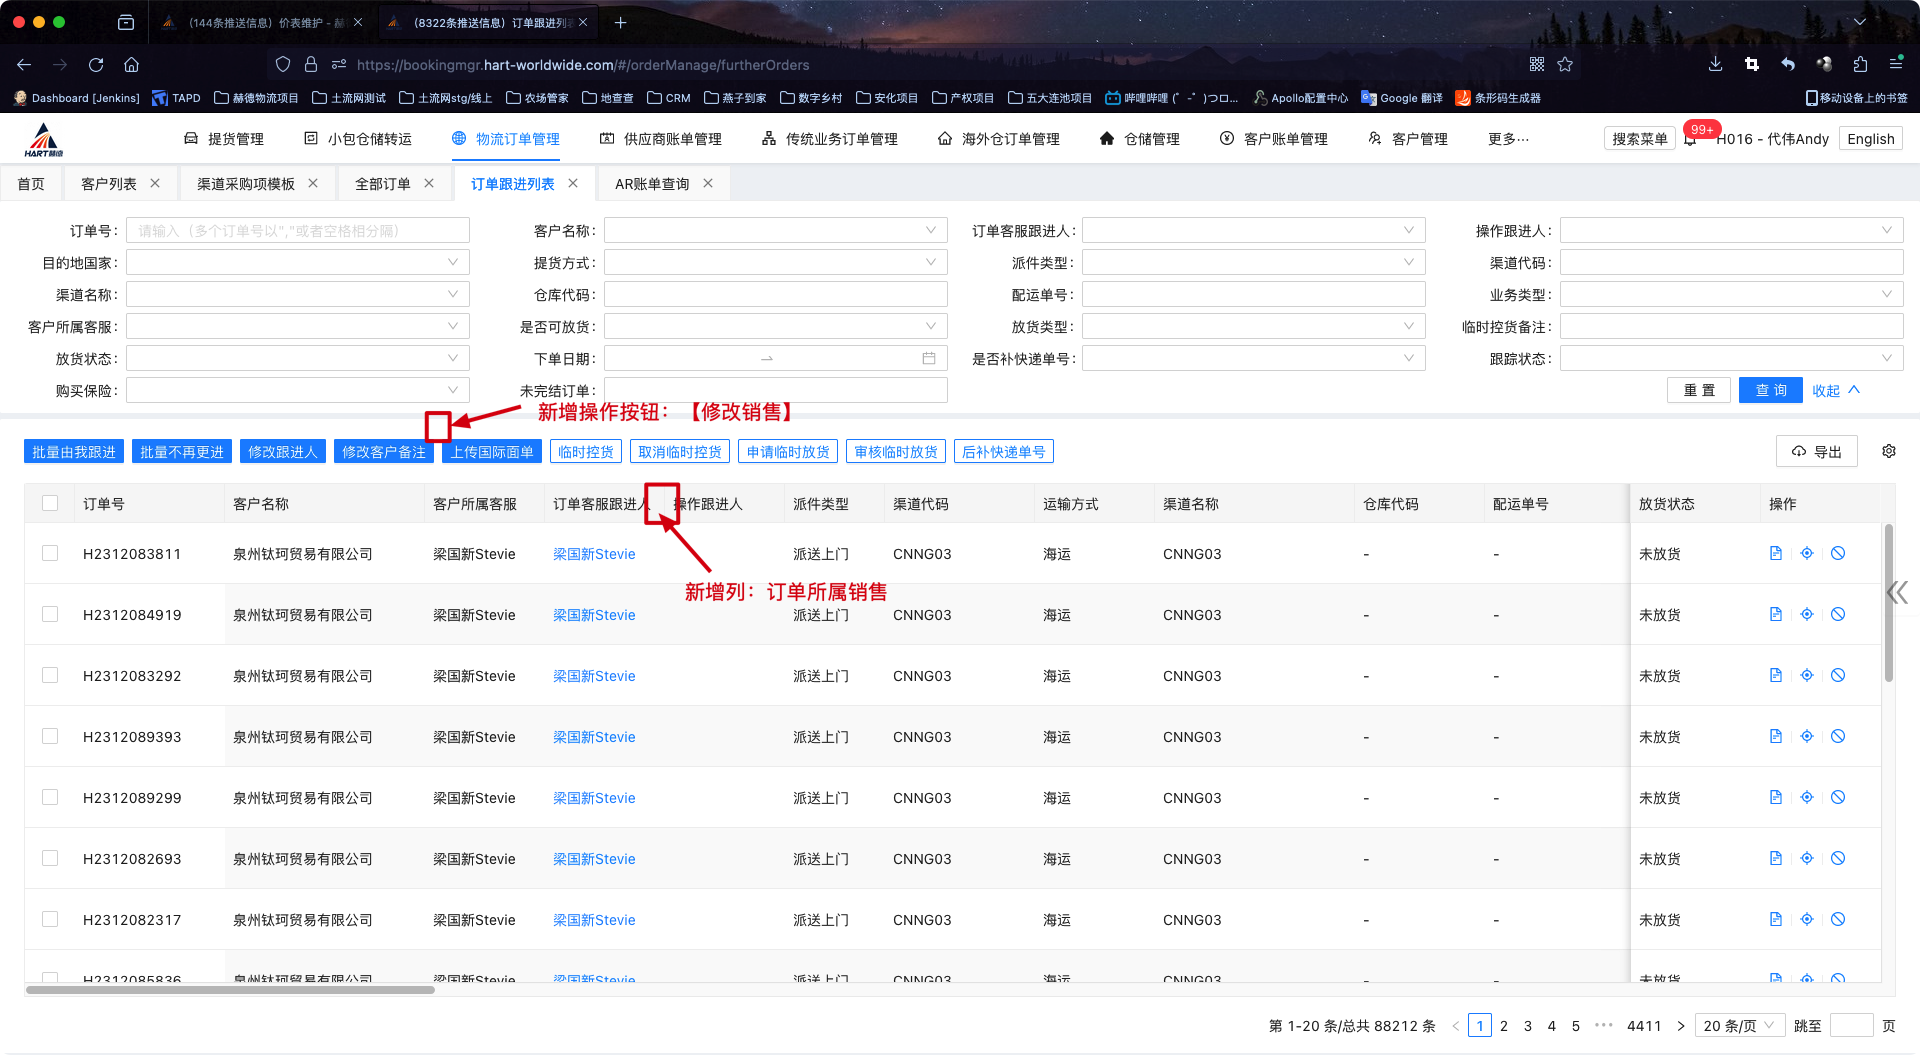The image size is (1920, 1055).
Task: Change the 20 条/页 page size selector
Action: point(1738,1026)
